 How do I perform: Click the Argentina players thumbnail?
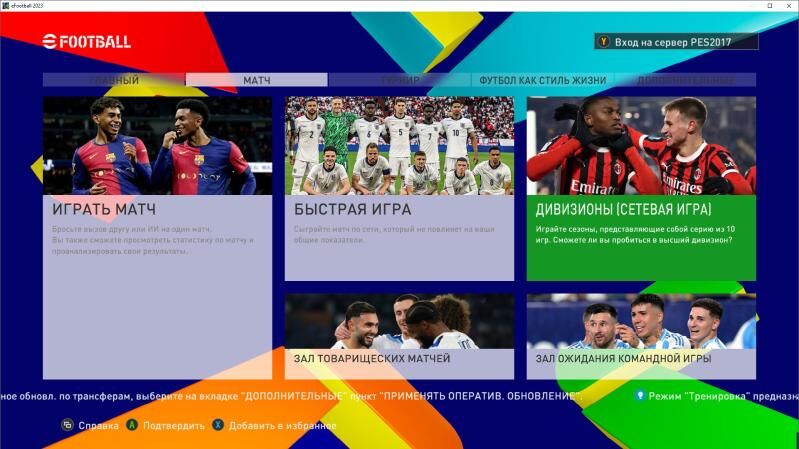click(641, 322)
